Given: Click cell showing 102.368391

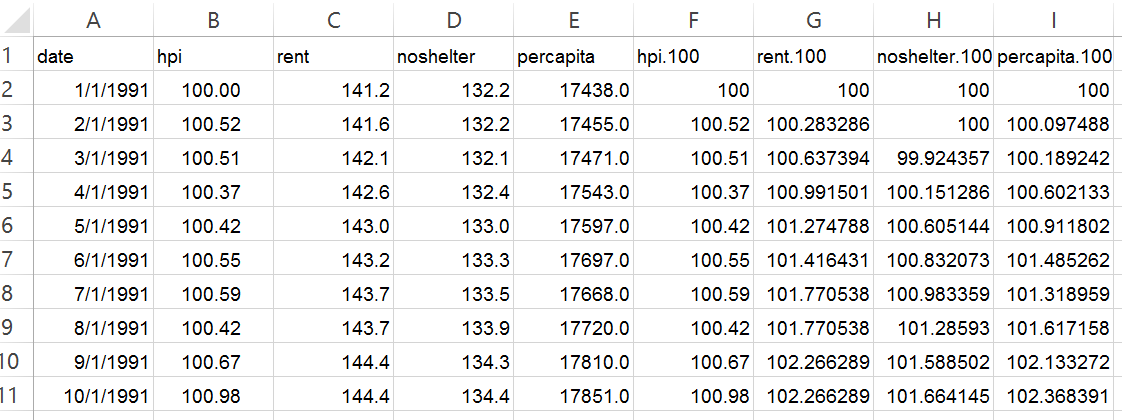Looking at the screenshot, I should point(1053,394).
